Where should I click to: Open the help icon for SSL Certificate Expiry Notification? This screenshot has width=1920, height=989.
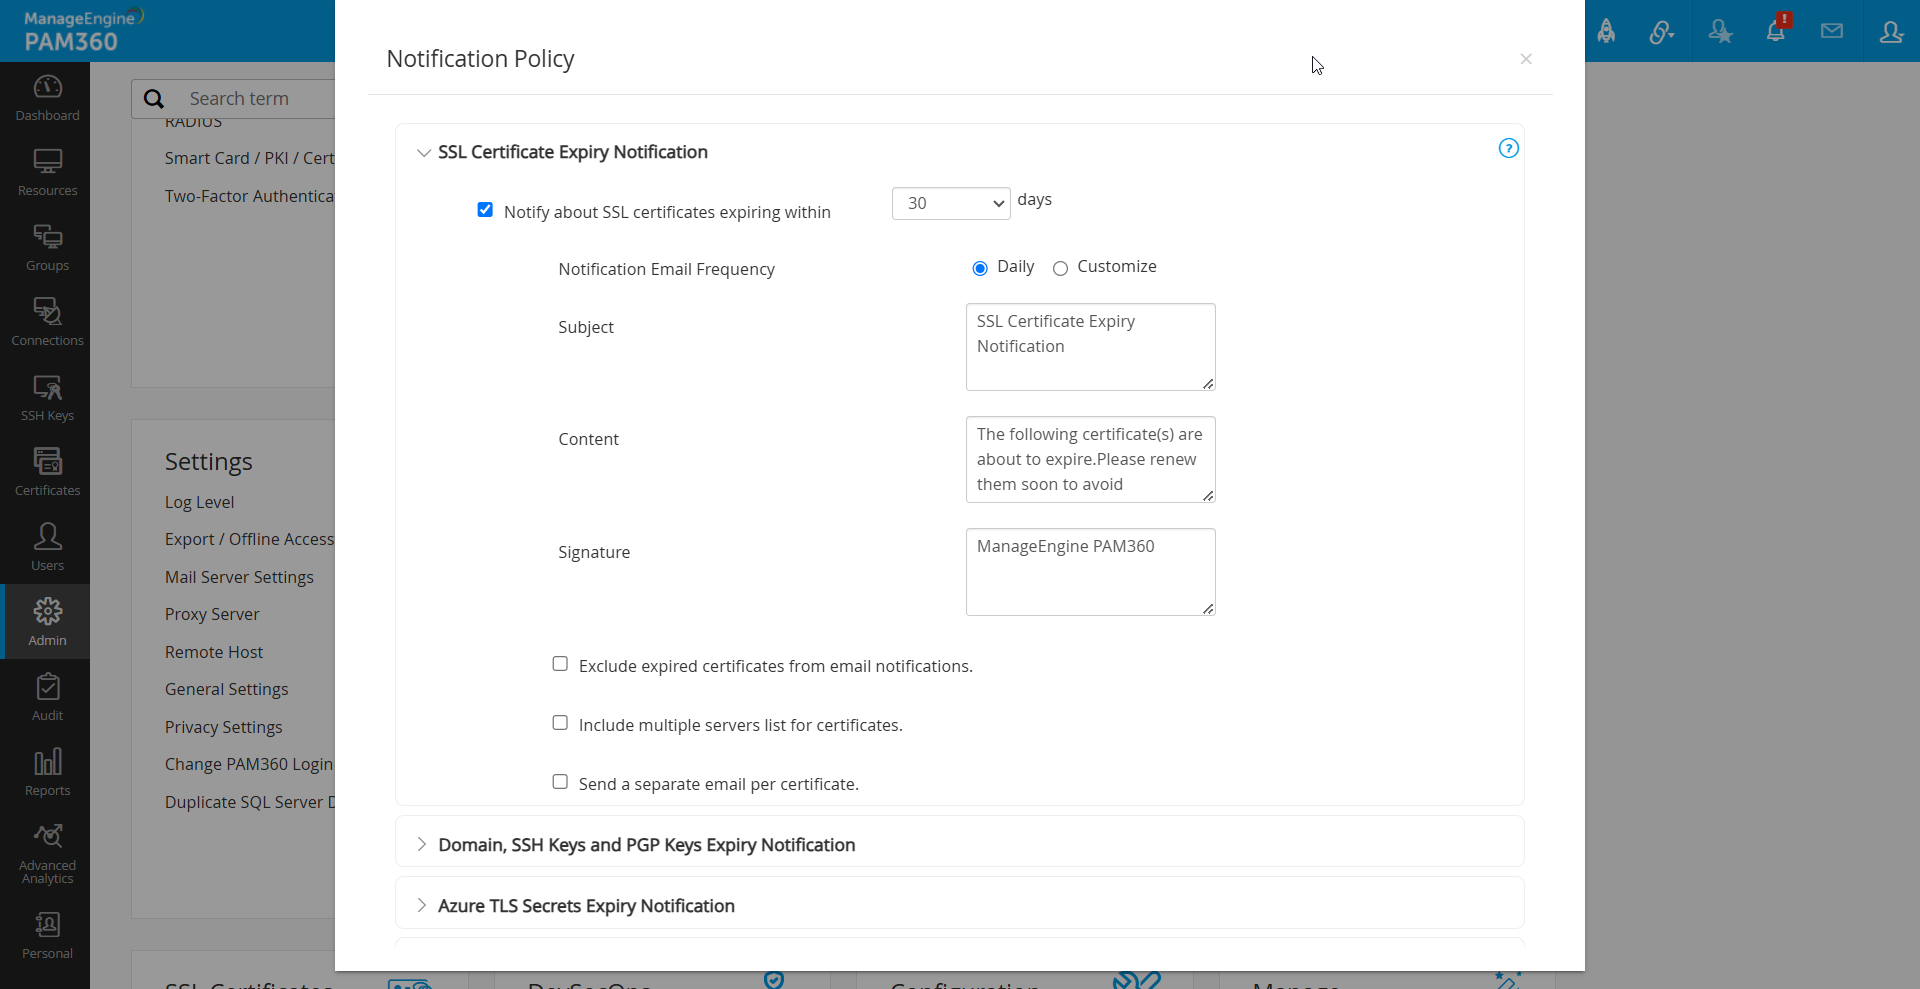click(x=1508, y=148)
